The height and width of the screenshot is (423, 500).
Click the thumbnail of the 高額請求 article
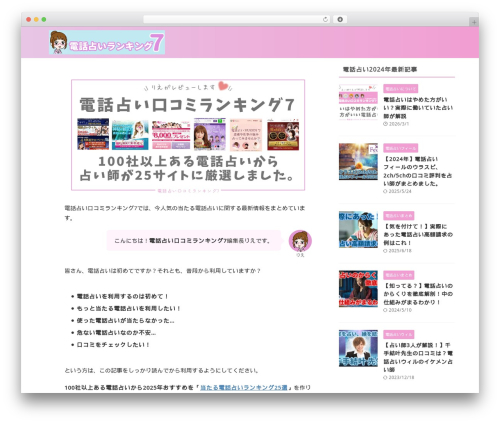click(x=358, y=229)
